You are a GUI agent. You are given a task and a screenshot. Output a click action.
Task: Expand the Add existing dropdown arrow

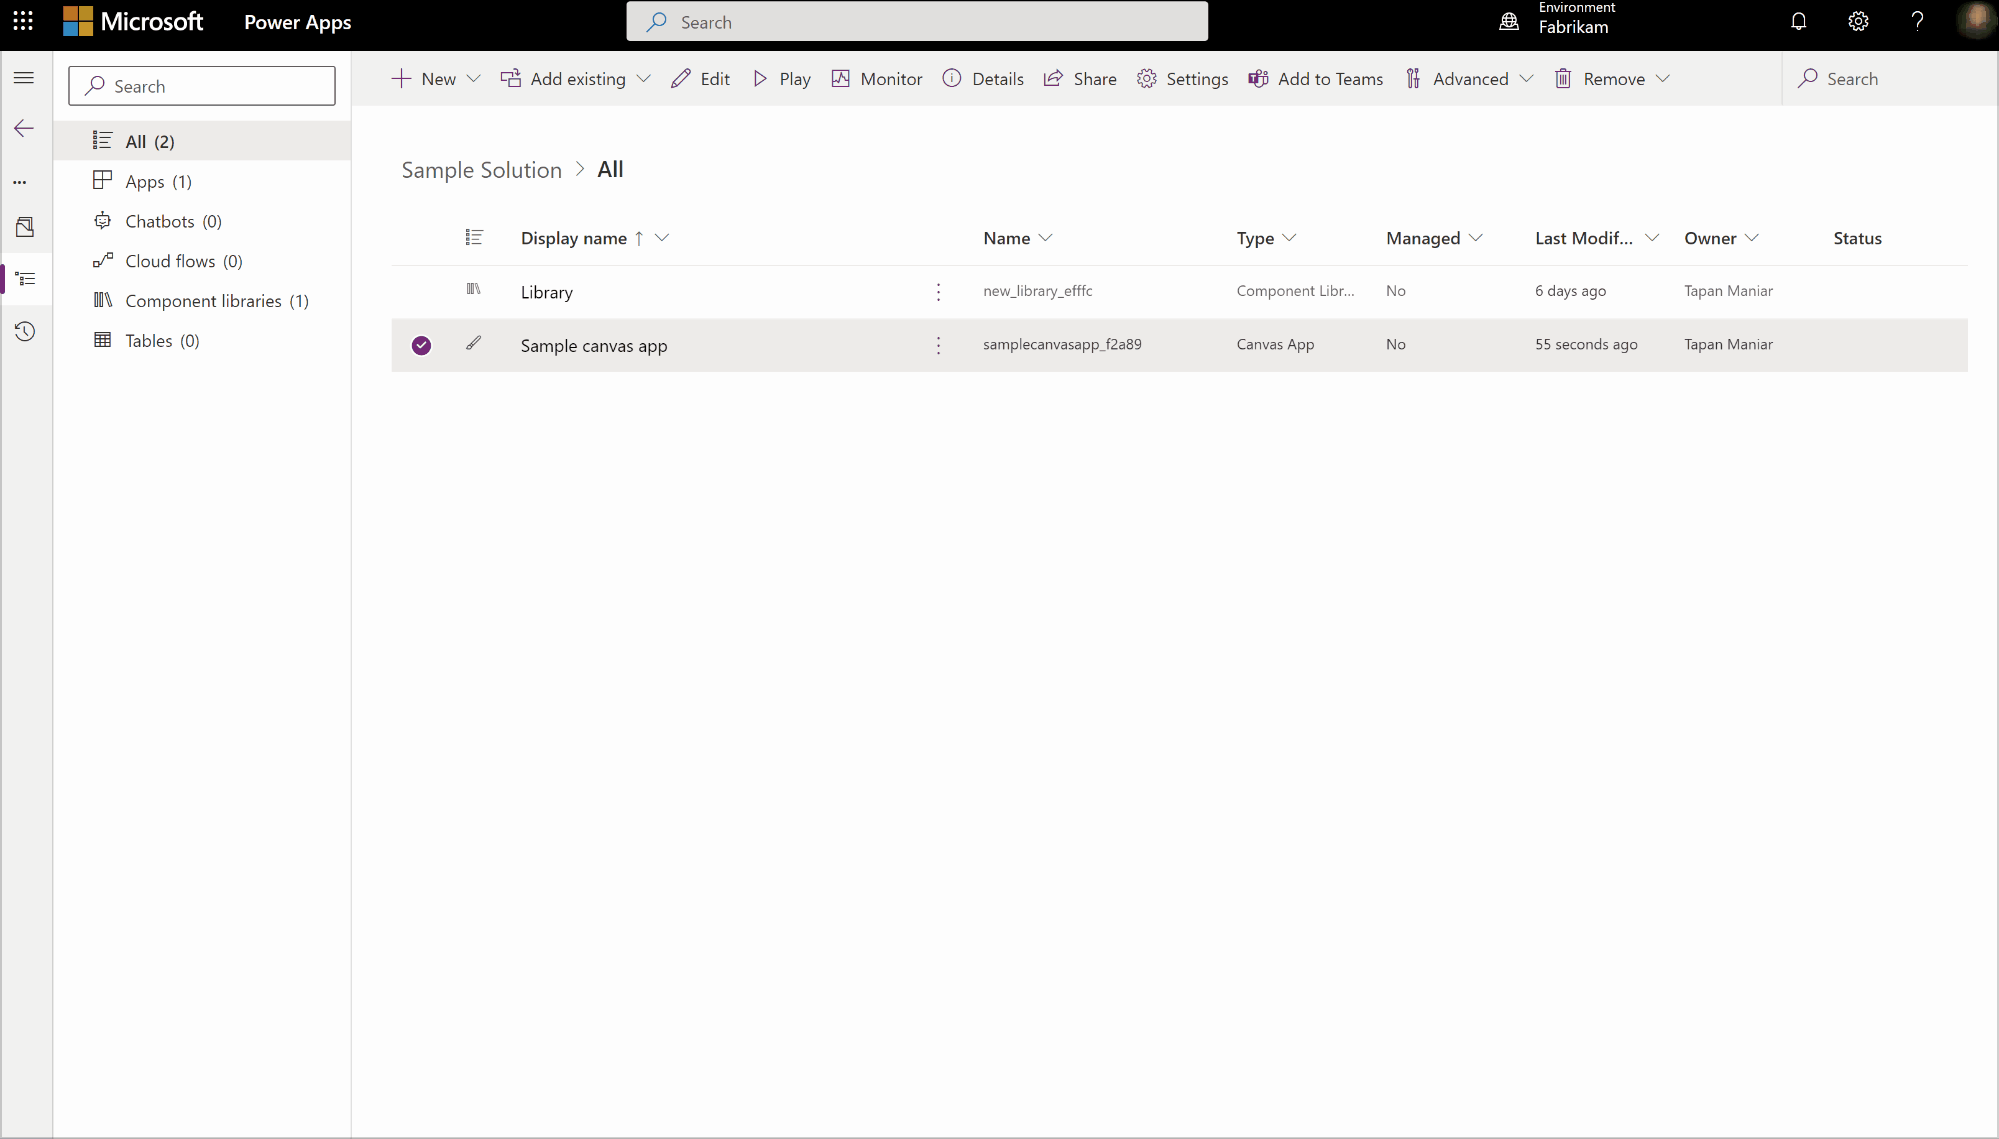click(645, 78)
